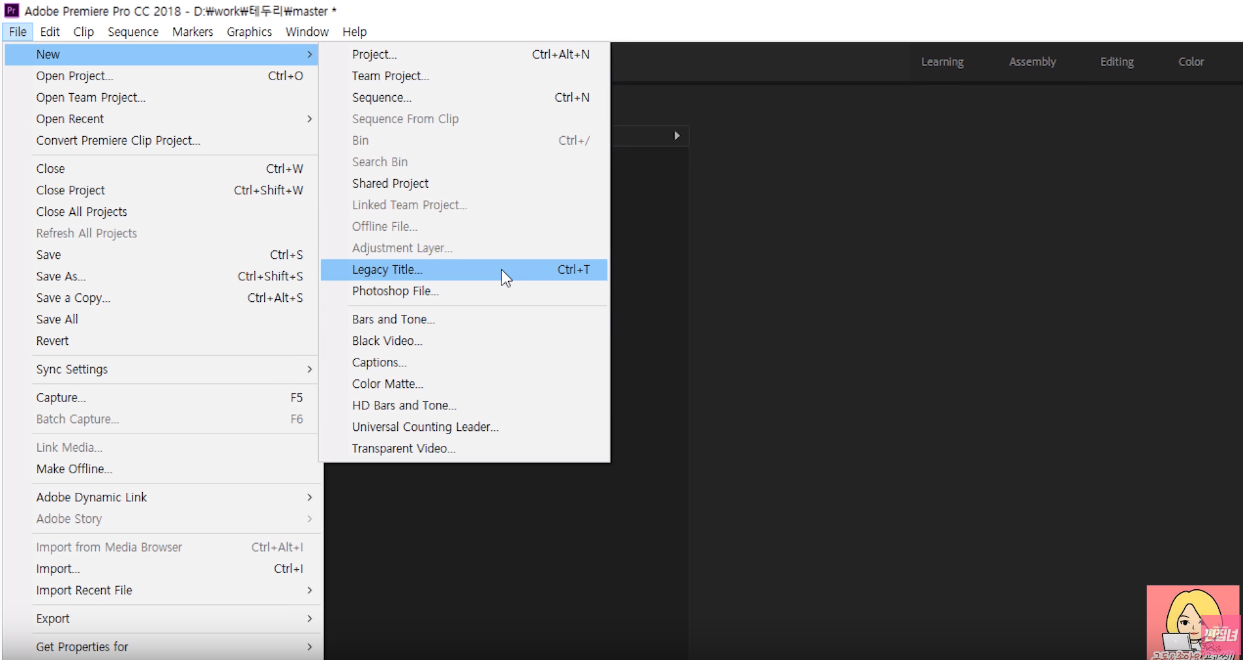The image size is (1243, 660).
Task: Choose Universal Counting Leader...
Action: (x=464, y=427)
